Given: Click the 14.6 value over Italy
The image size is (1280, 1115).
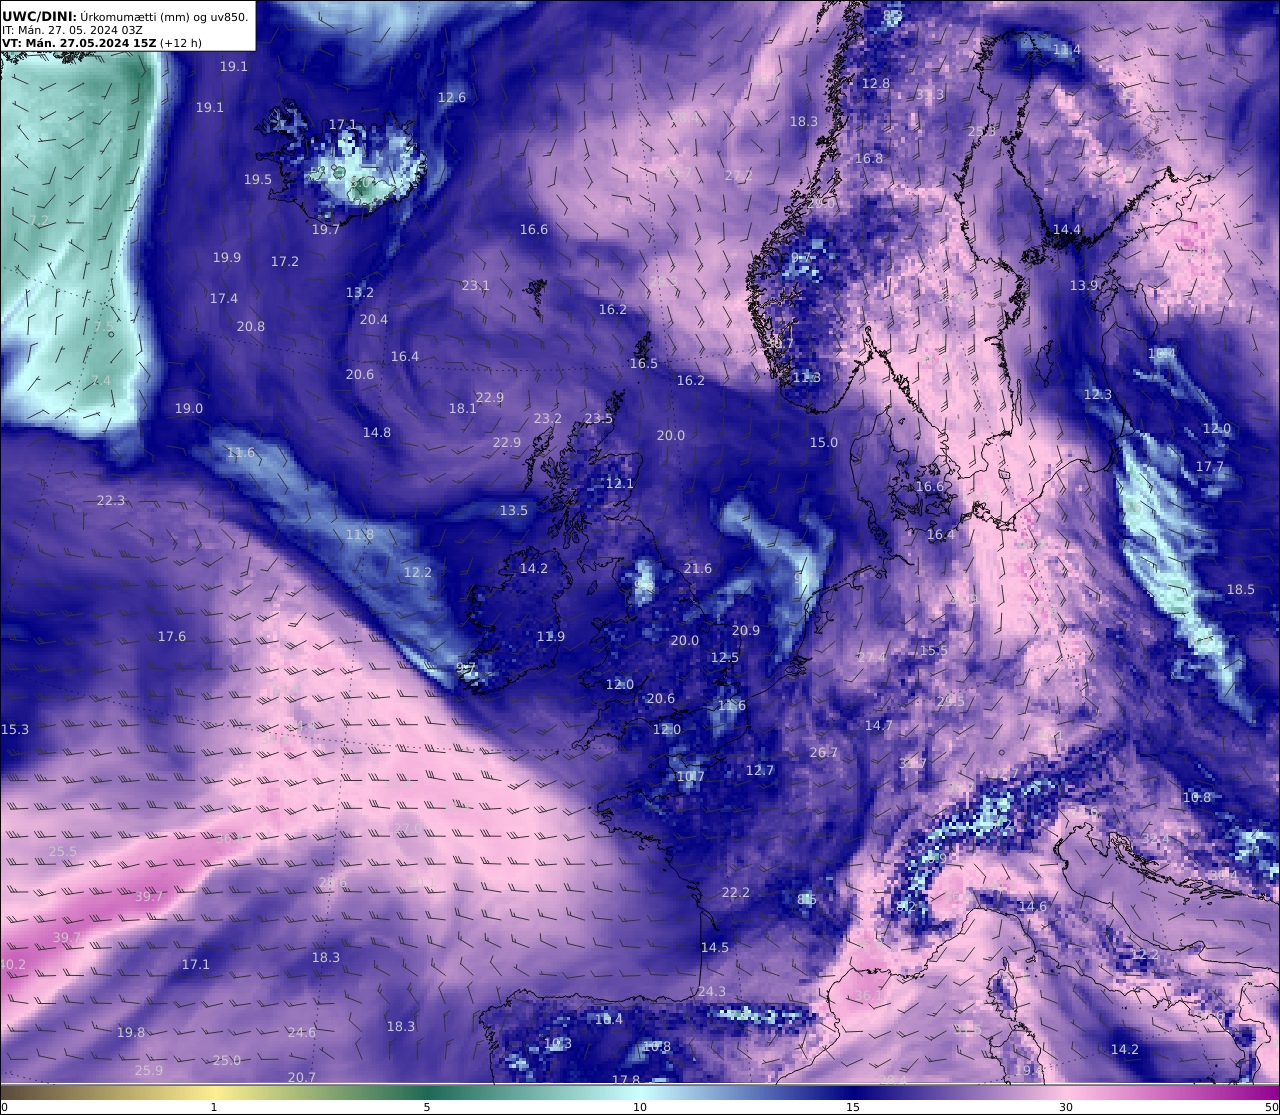Looking at the screenshot, I should [x=1033, y=906].
